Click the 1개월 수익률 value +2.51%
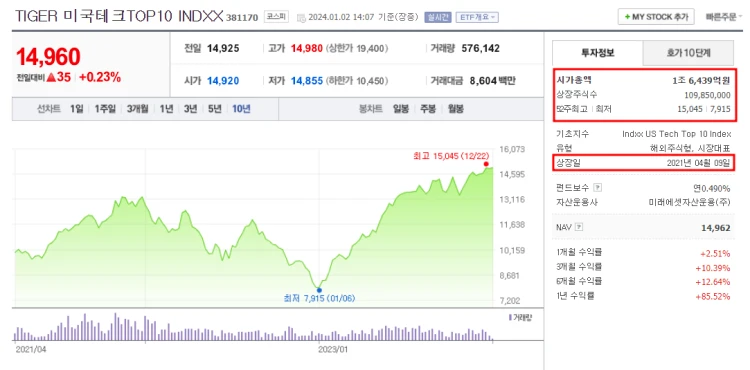This screenshot has height=370, width=750. pos(716,253)
